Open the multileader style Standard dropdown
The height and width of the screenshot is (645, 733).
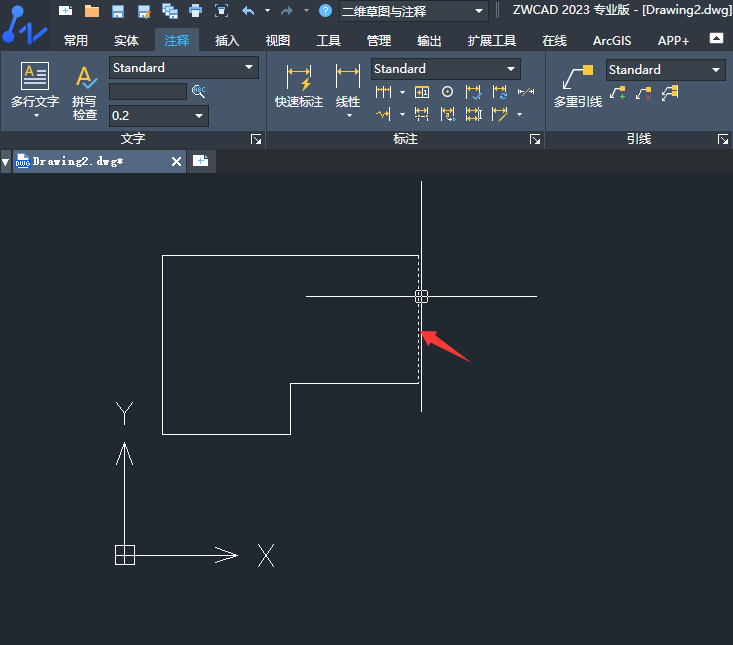[x=666, y=70]
